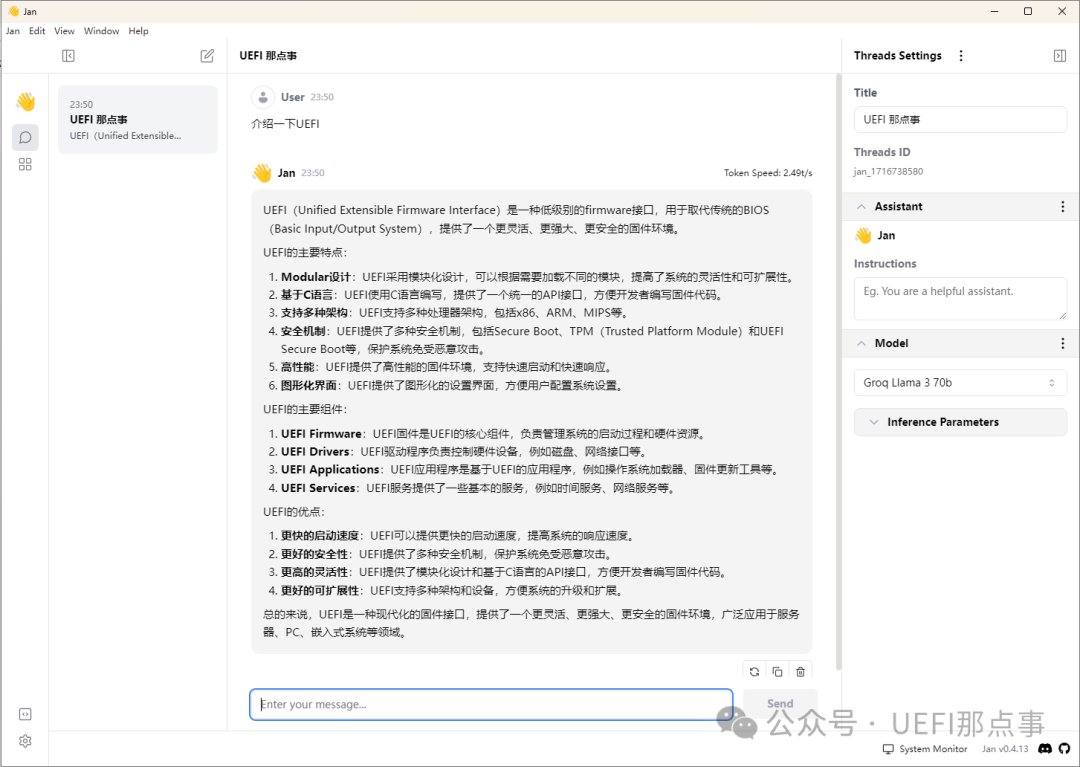Open the Hub grid icon in sidebar

point(25,164)
